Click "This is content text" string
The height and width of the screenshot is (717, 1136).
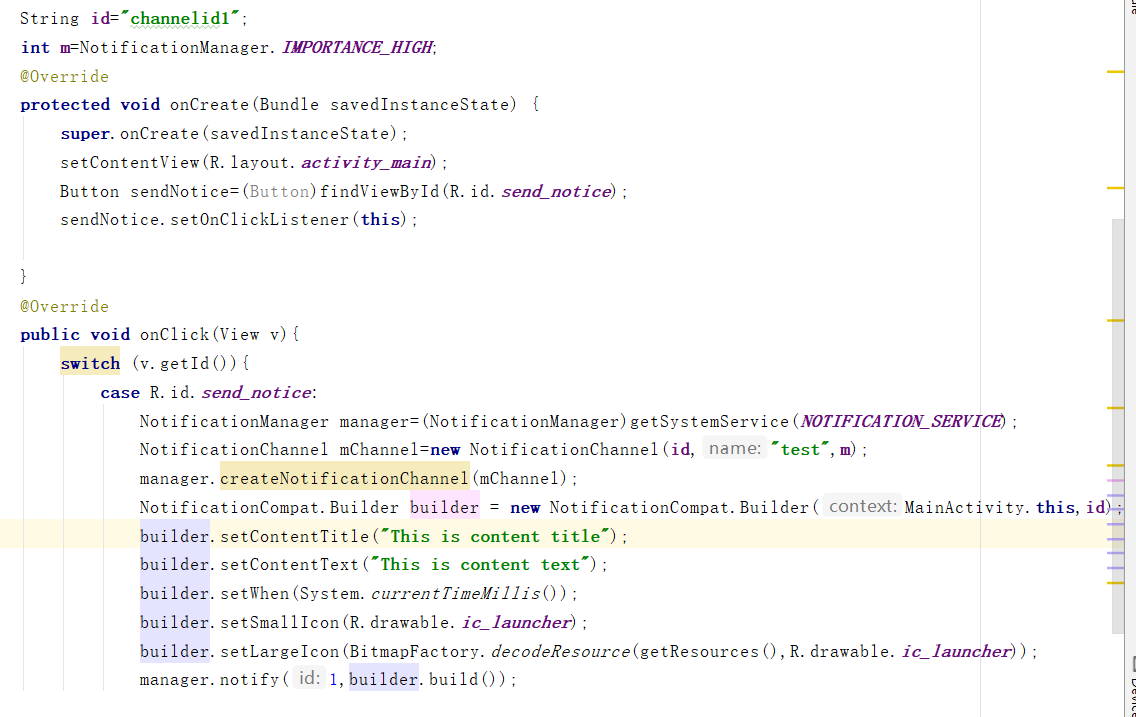480,564
